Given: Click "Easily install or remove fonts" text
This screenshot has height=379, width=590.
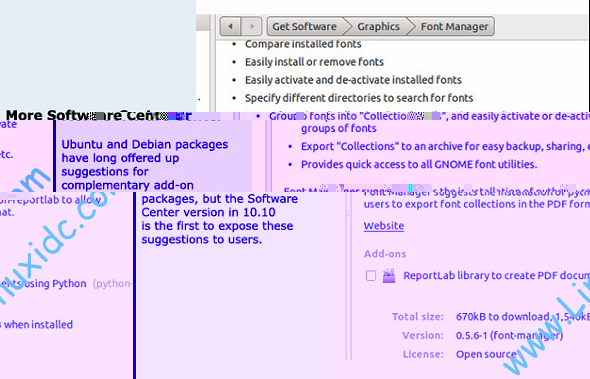Looking at the screenshot, I should pos(314,62).
